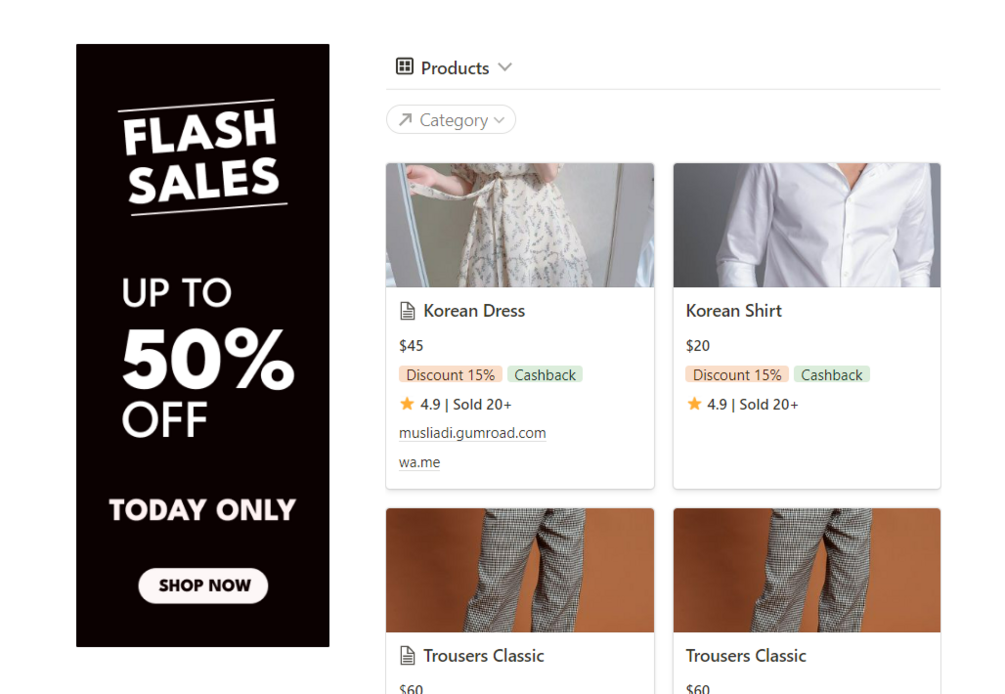Click the Products gallery view icon
Screen dimensions: 1005x694
click(x=404, y=67)
